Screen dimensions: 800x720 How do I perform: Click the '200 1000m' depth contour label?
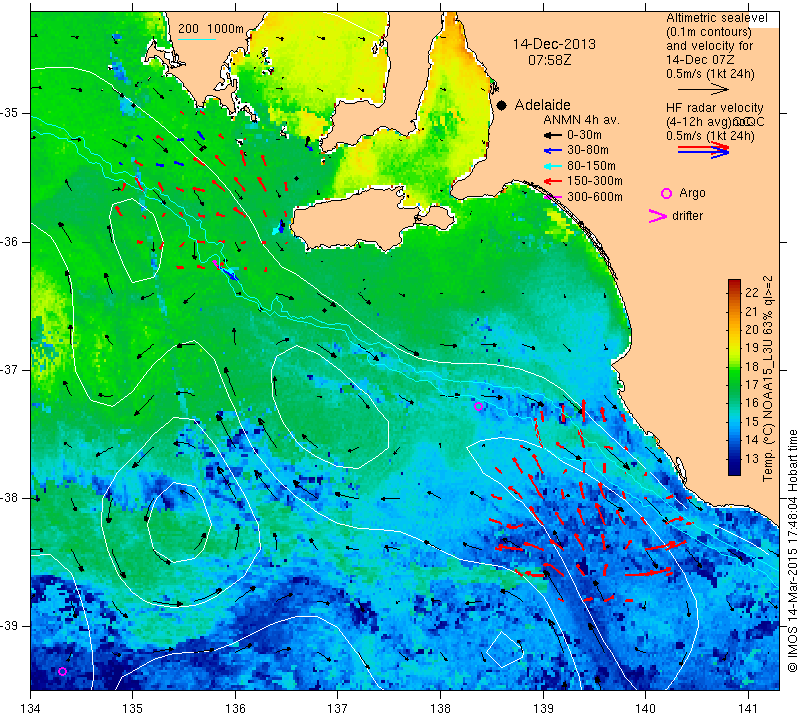point(211,29)
